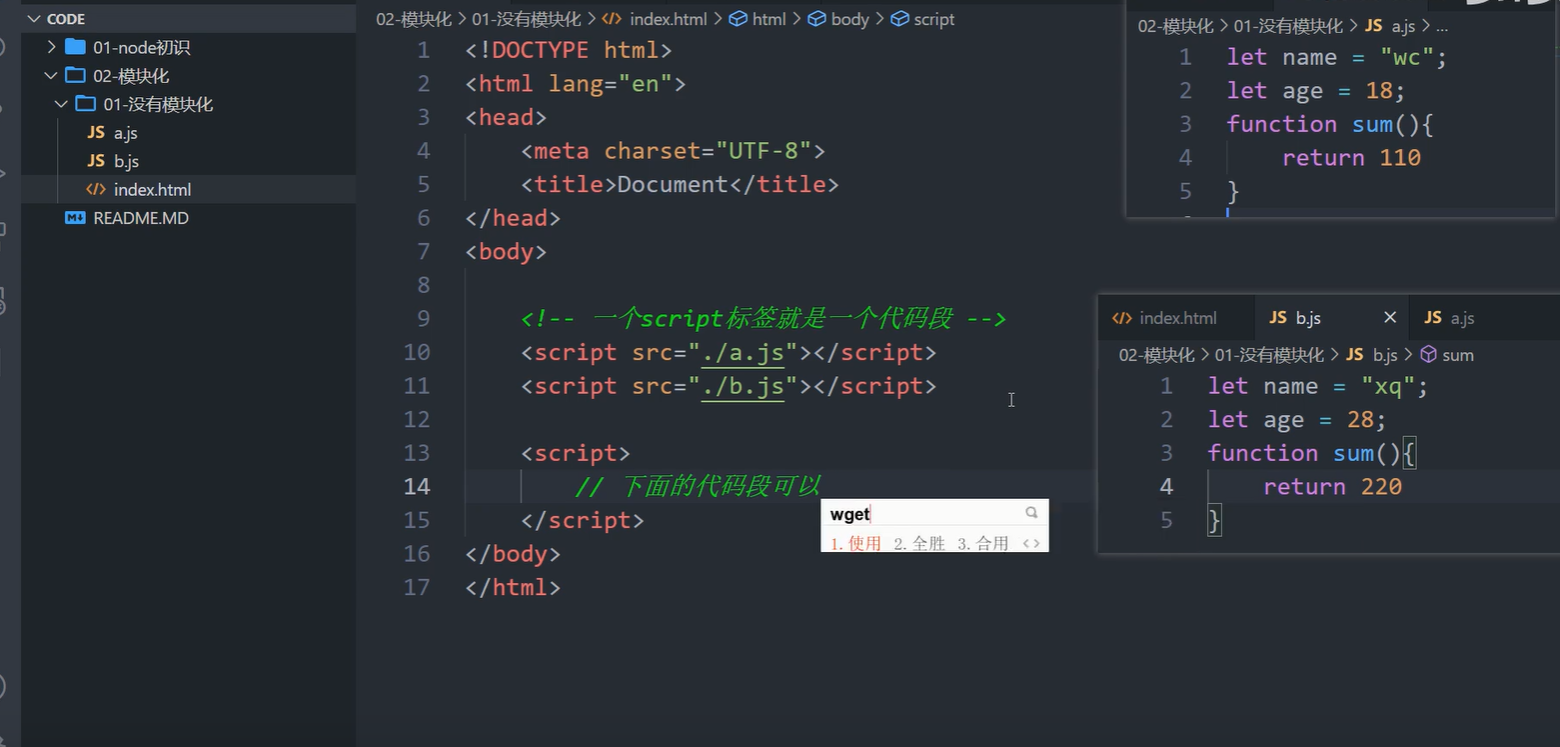Click the comment on line 9
This screenshot has height=747, width=1560.
pos(763,319)
